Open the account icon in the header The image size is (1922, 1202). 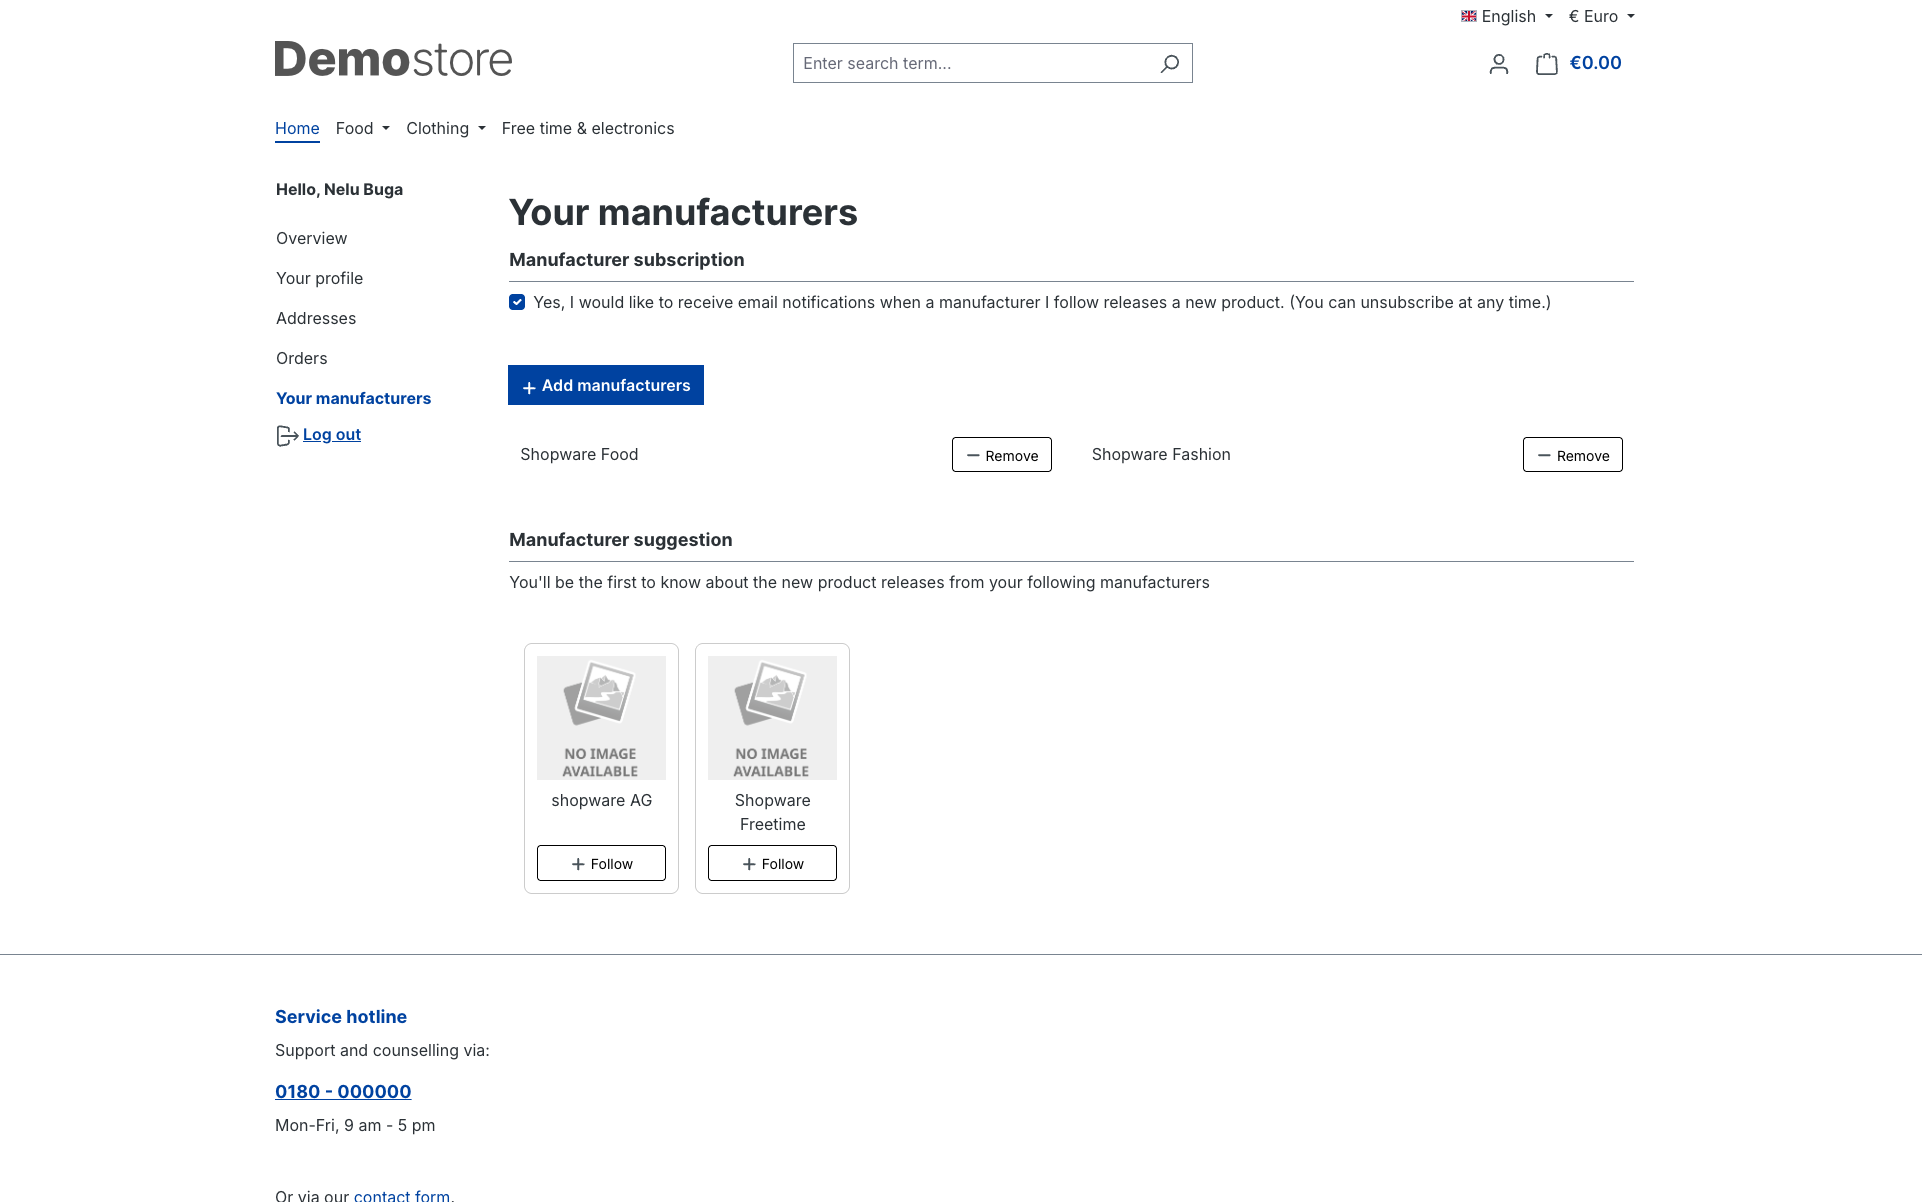point(1498,63)
